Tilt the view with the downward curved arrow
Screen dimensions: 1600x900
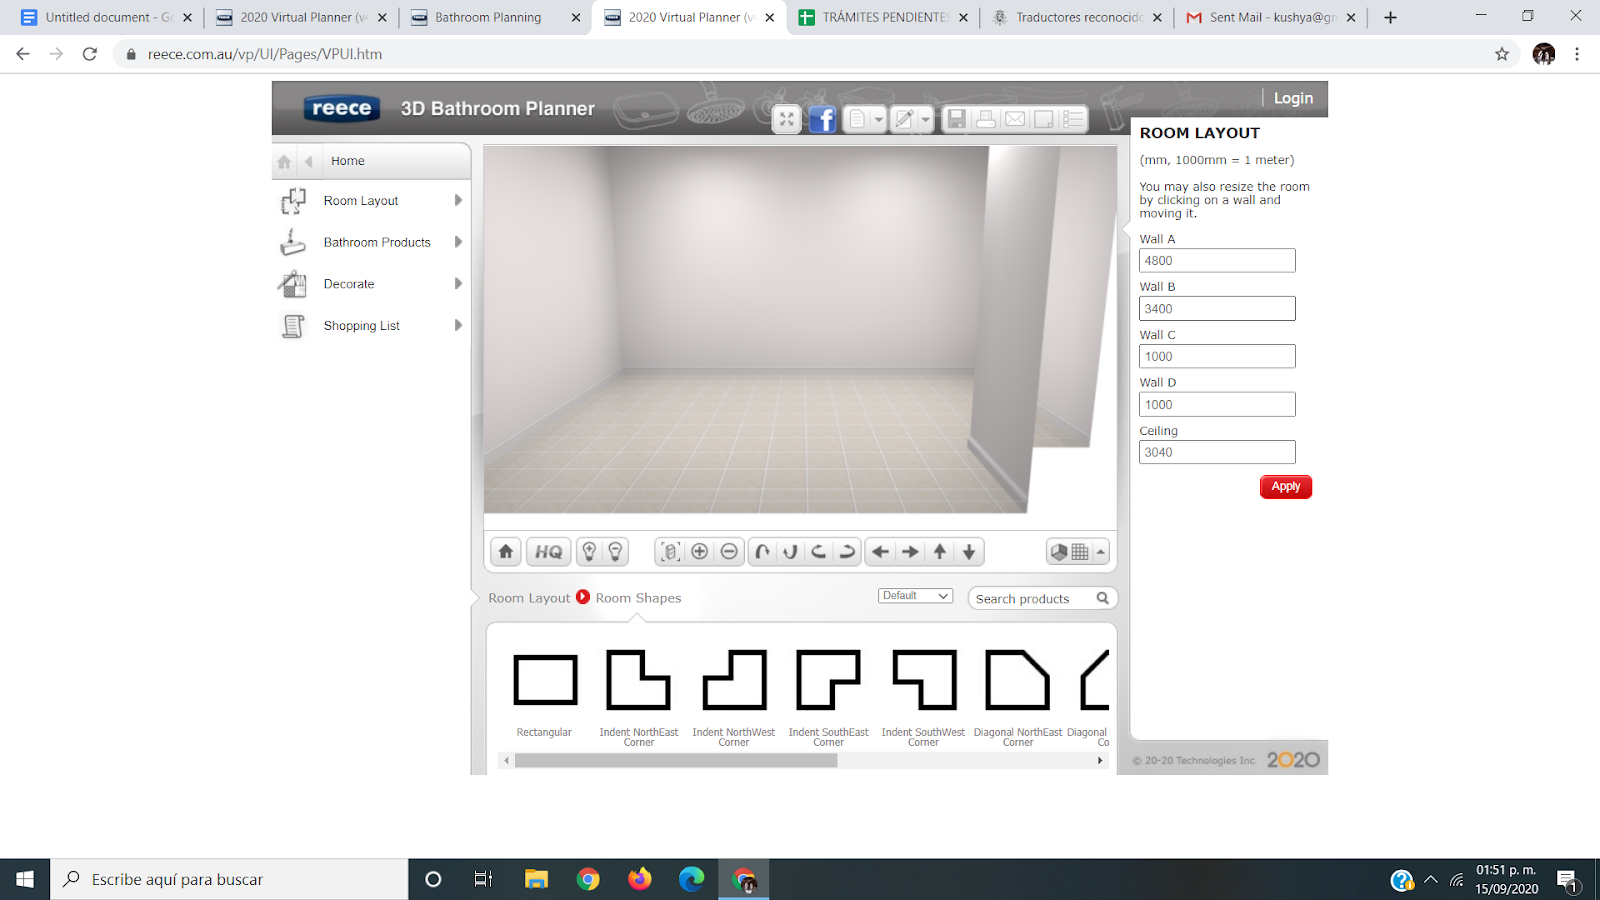790,552
